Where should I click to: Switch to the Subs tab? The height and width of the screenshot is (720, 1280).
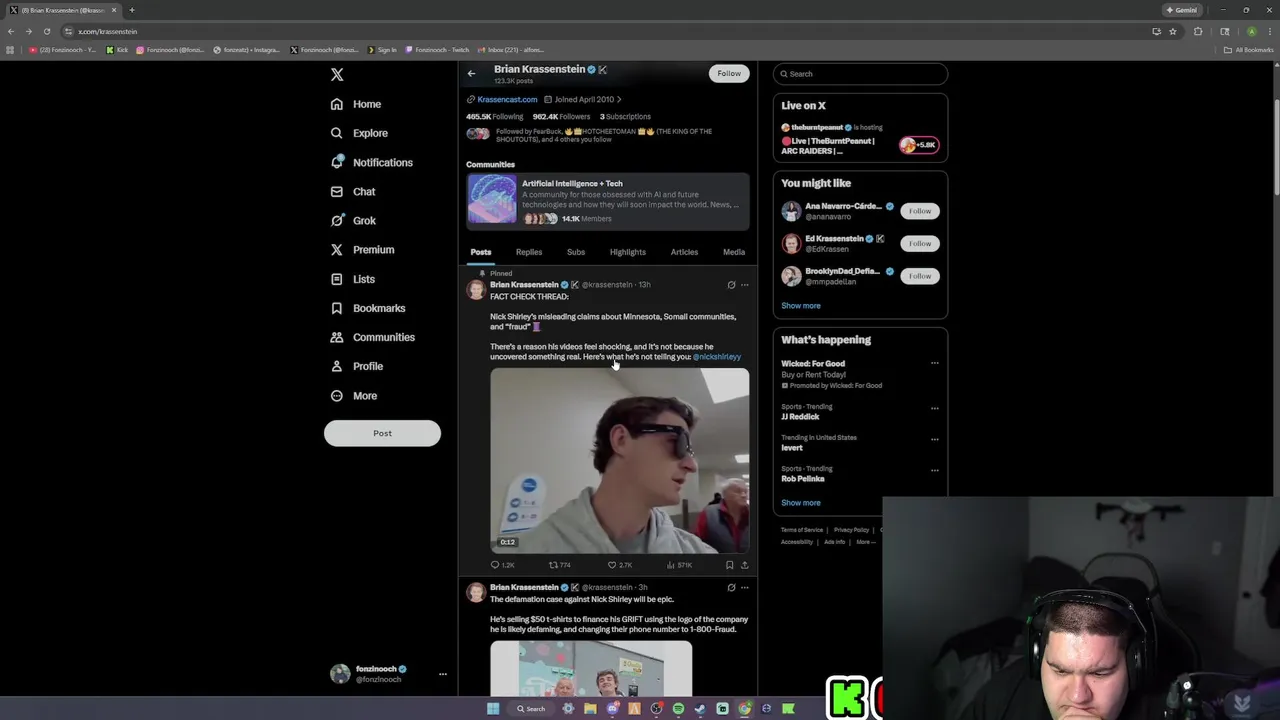click(576, 252)
